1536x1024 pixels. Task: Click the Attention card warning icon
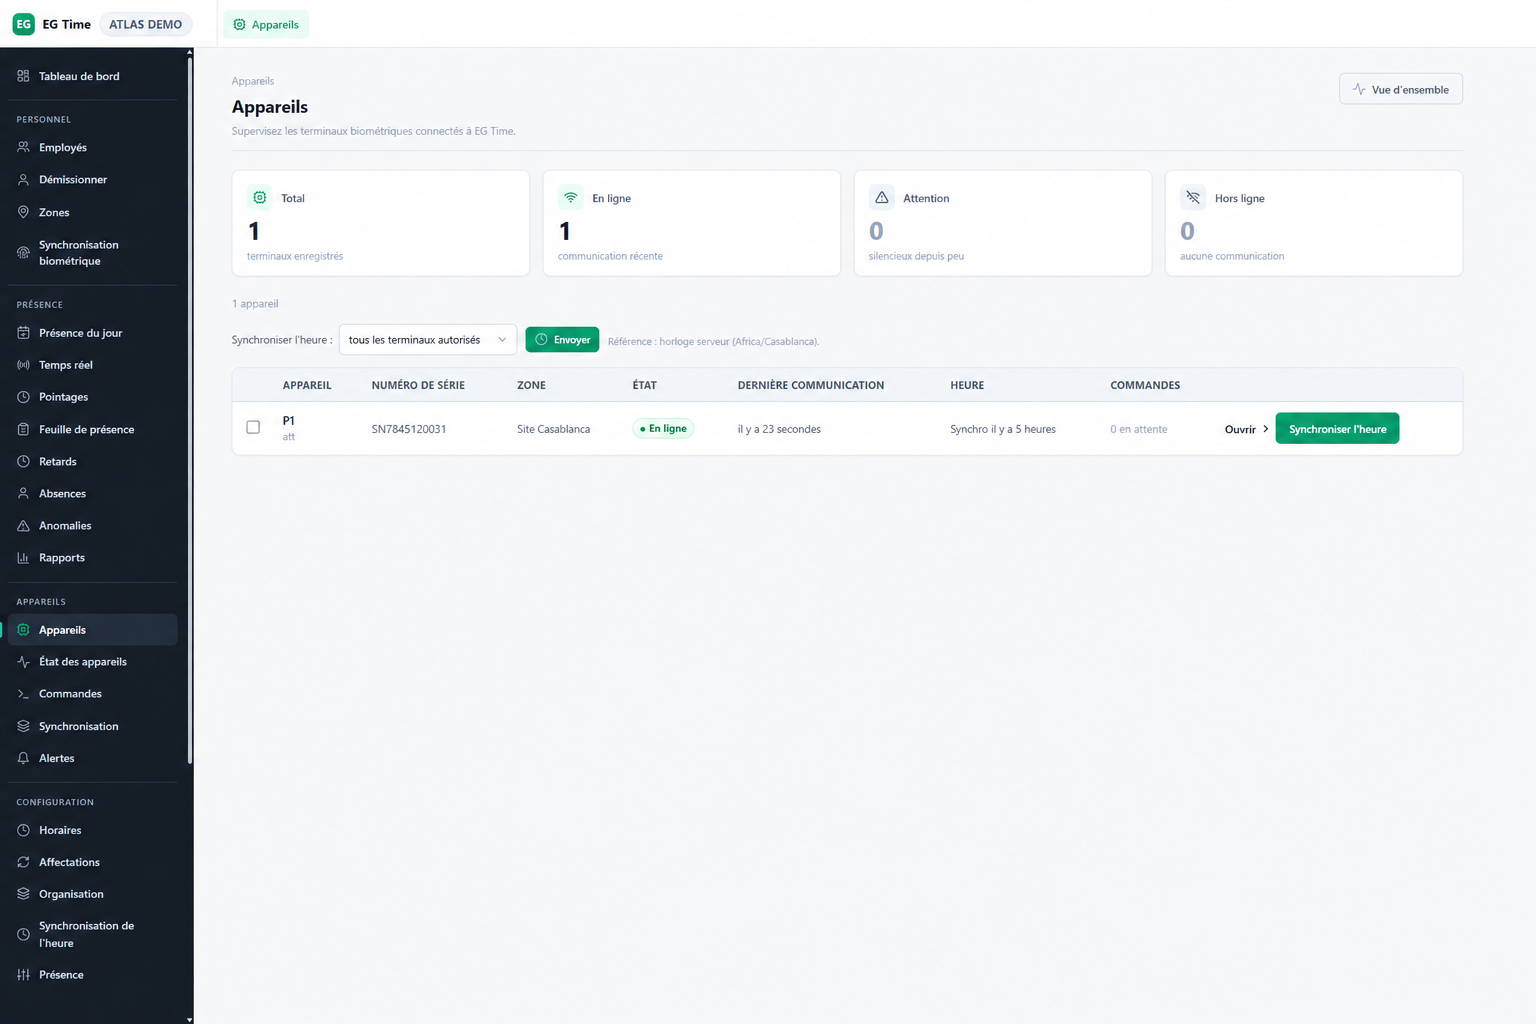(882, 197)
